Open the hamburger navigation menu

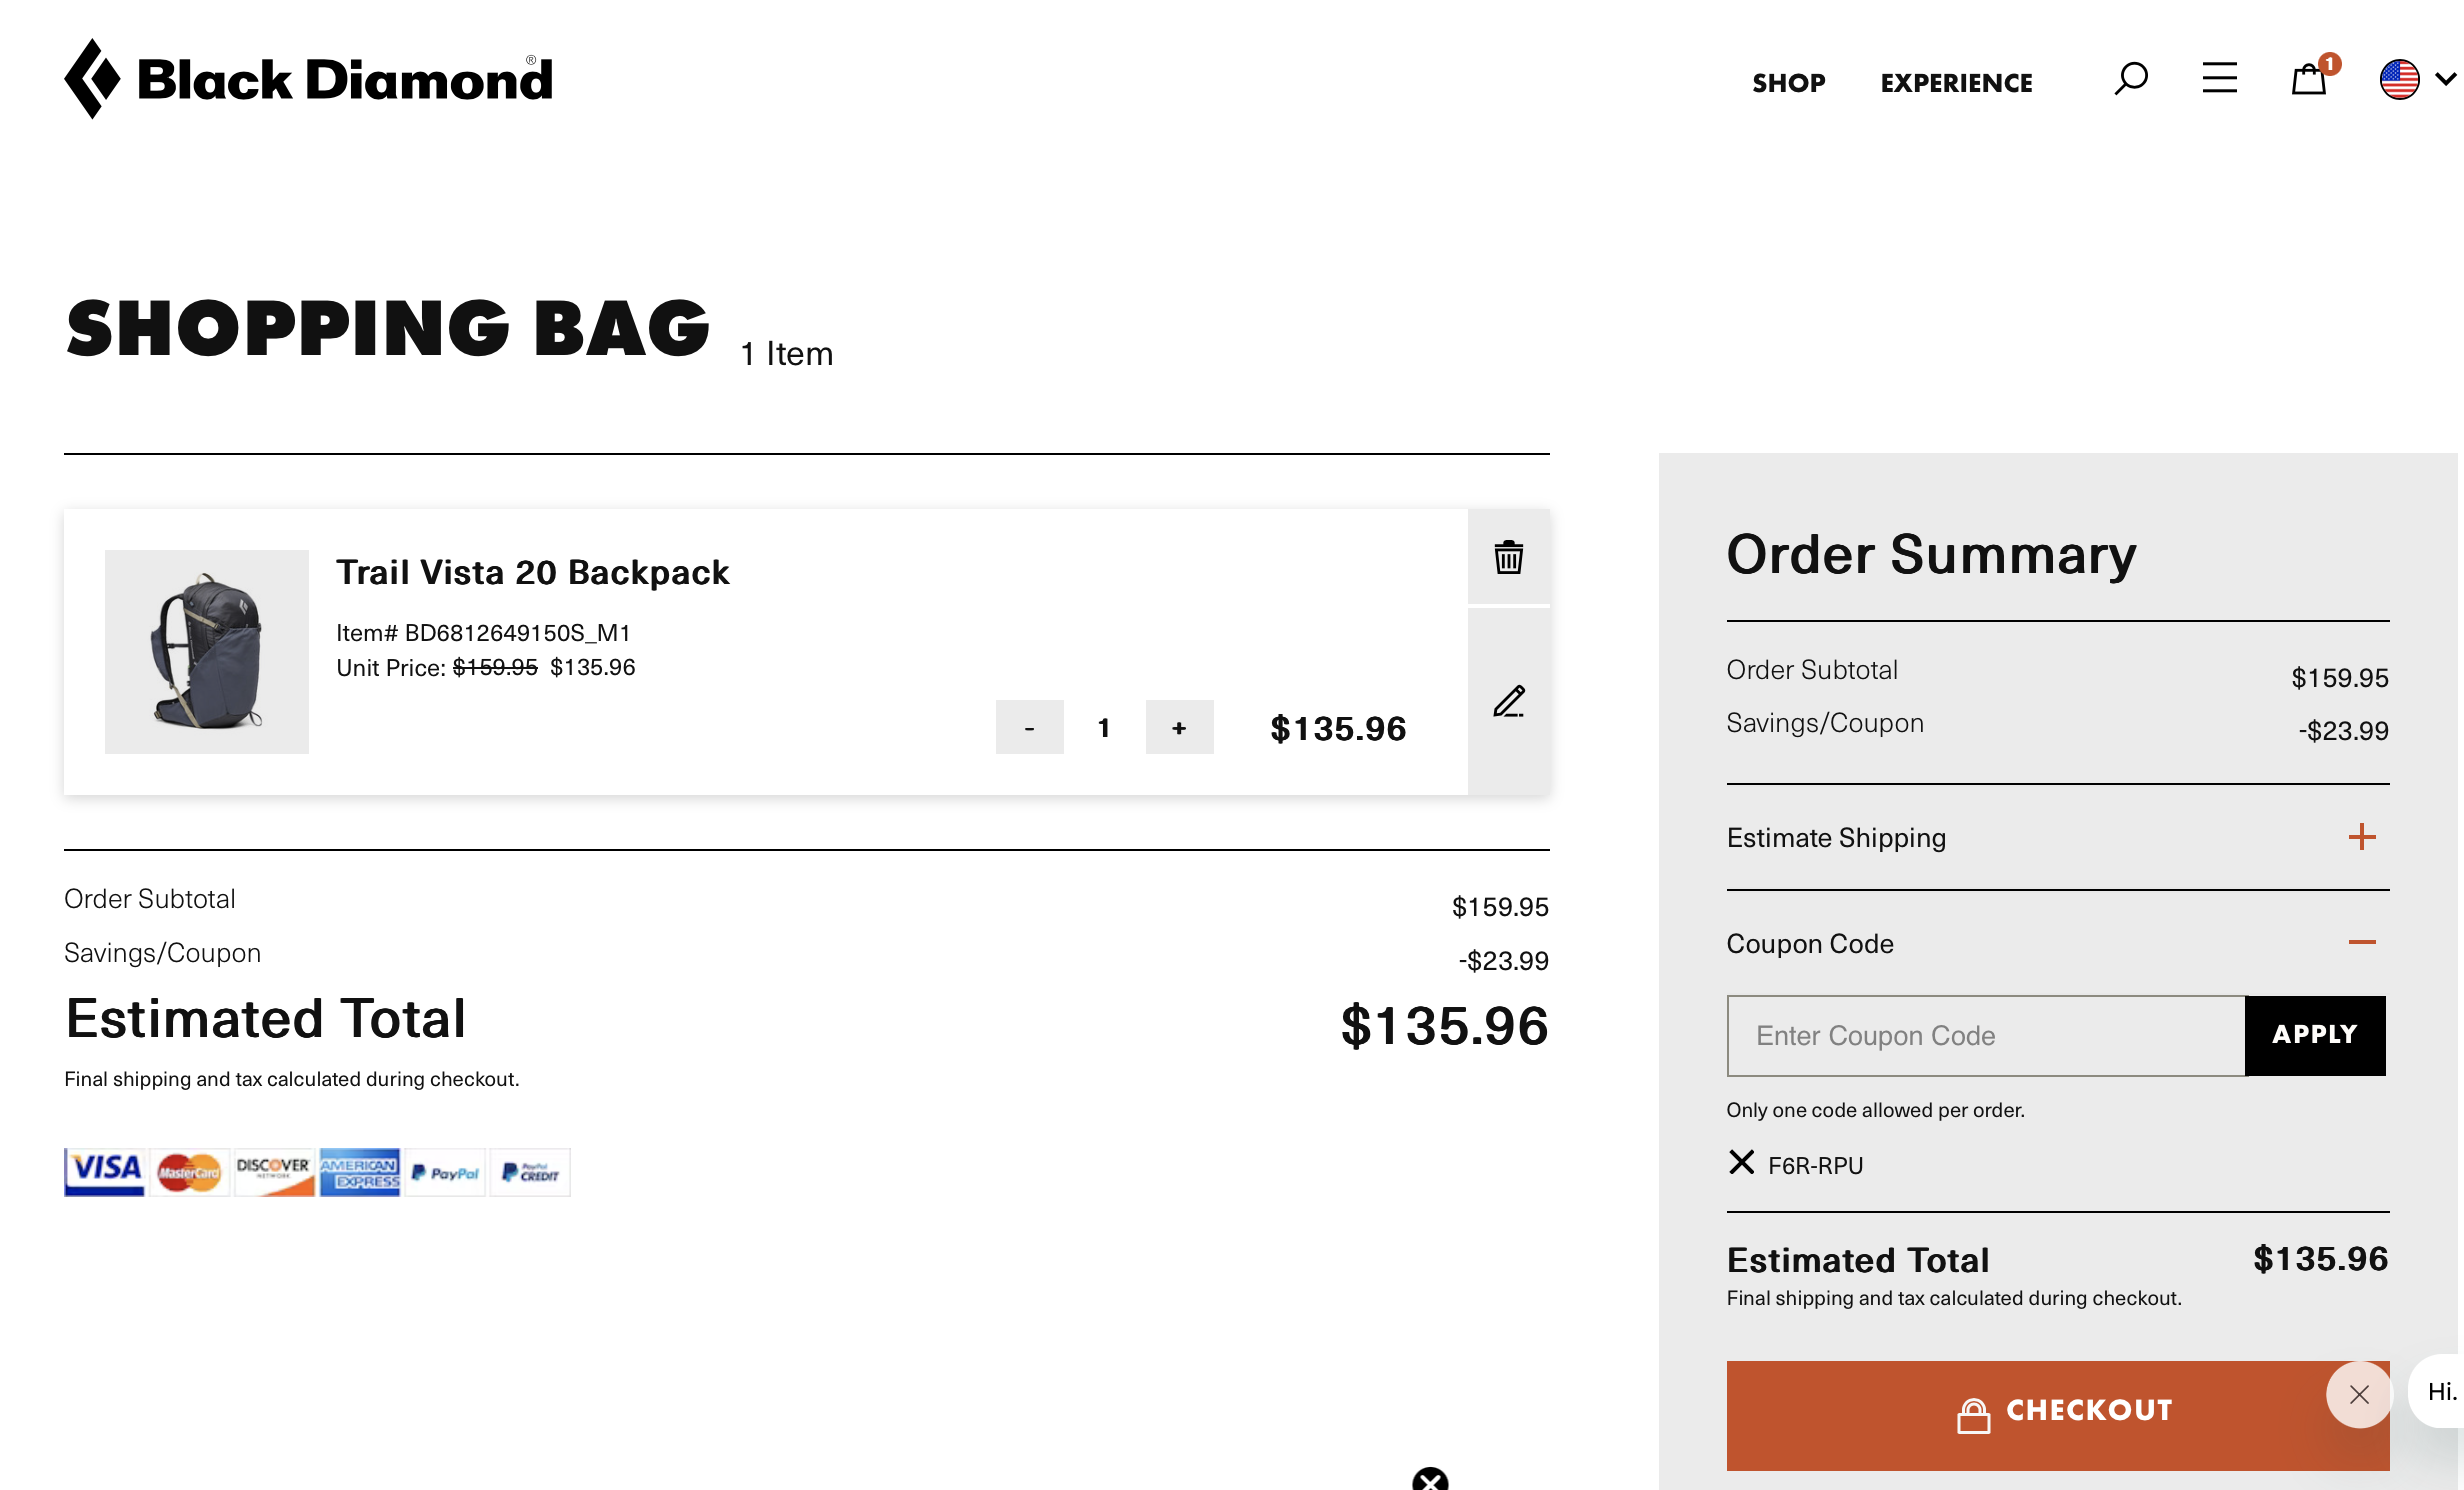2219,79
